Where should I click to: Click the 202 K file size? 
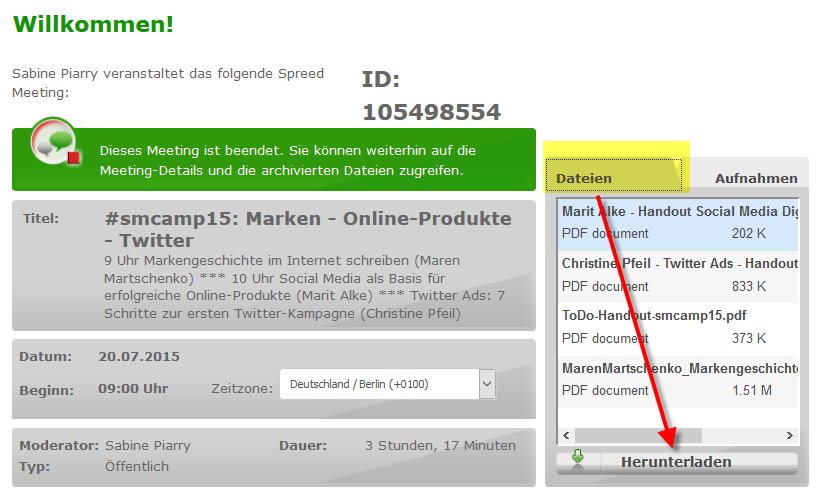(749, 234)
